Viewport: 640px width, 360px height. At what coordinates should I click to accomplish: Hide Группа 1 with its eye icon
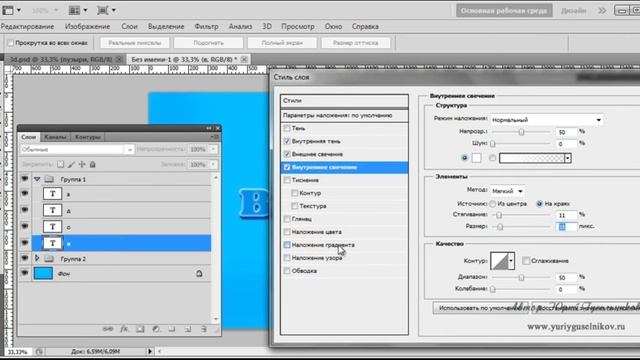pos(24,179)
